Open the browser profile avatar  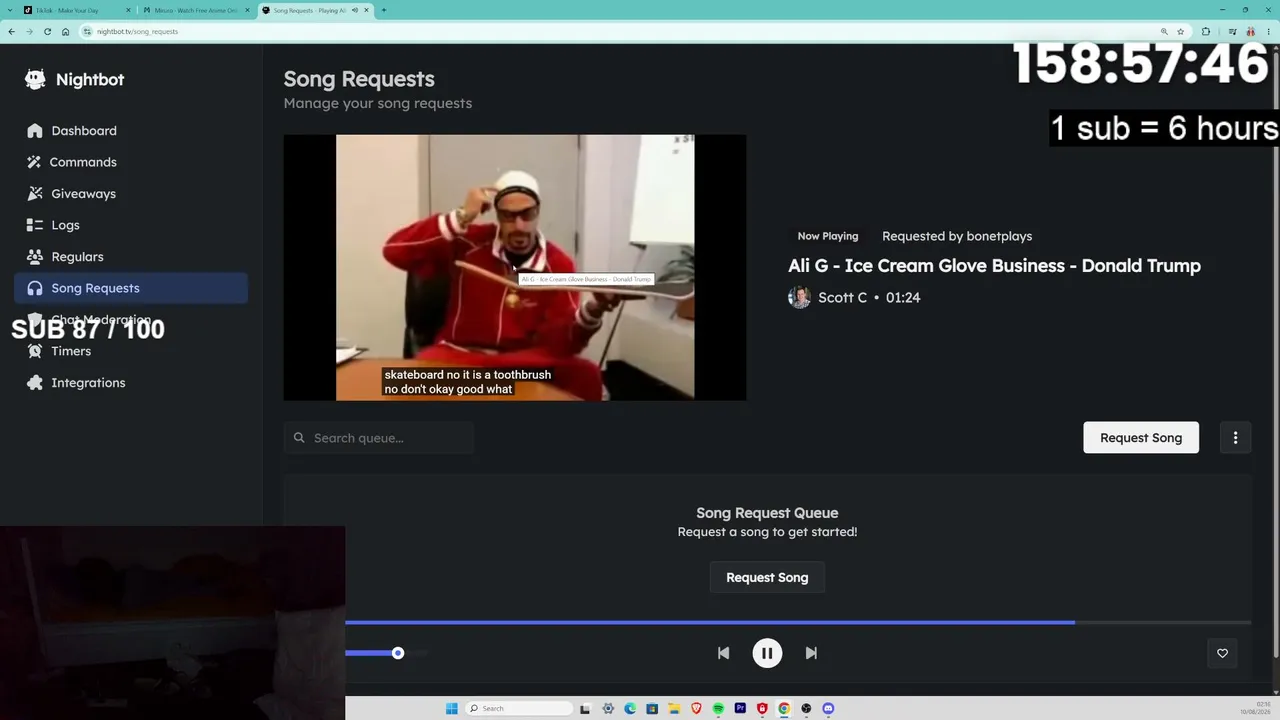tap(1250, 31)
